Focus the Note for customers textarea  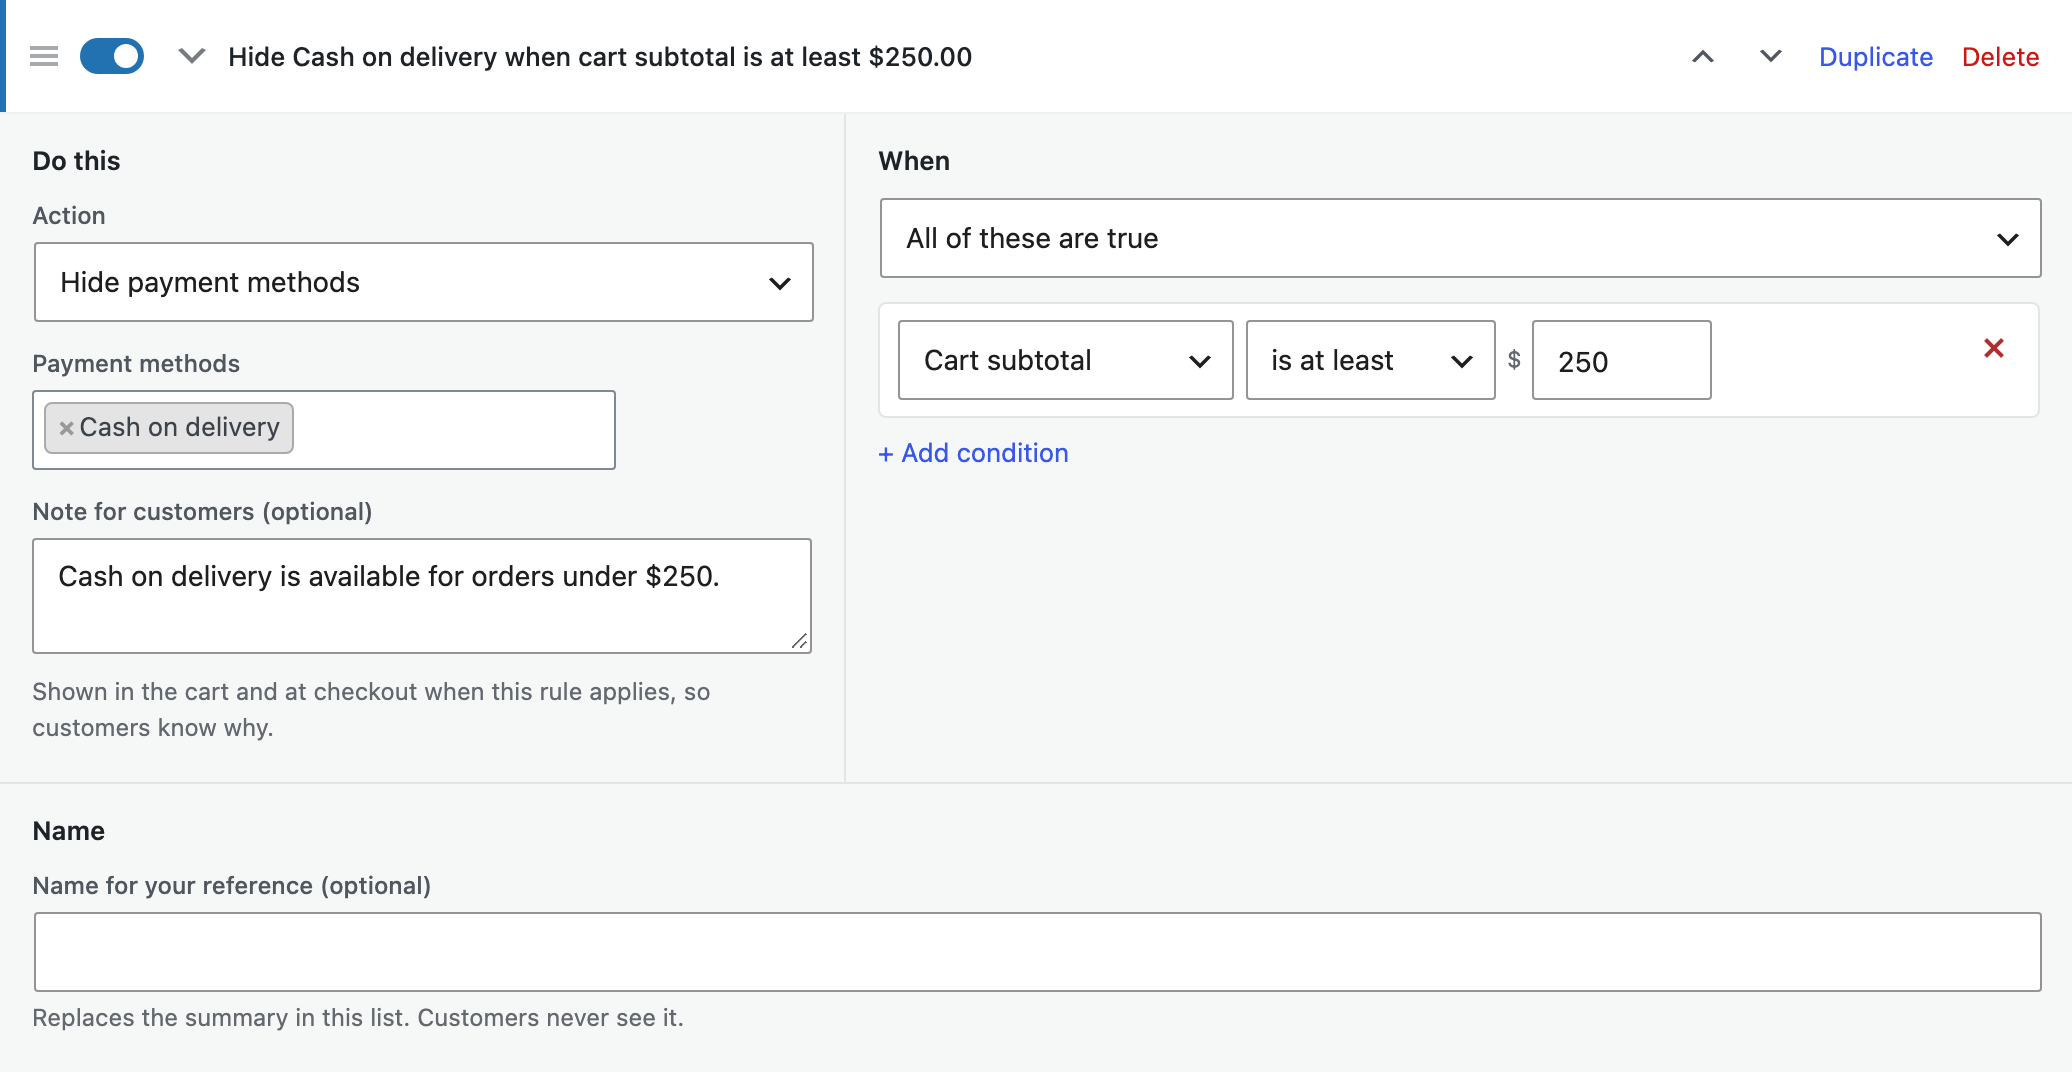click(422, 596)
